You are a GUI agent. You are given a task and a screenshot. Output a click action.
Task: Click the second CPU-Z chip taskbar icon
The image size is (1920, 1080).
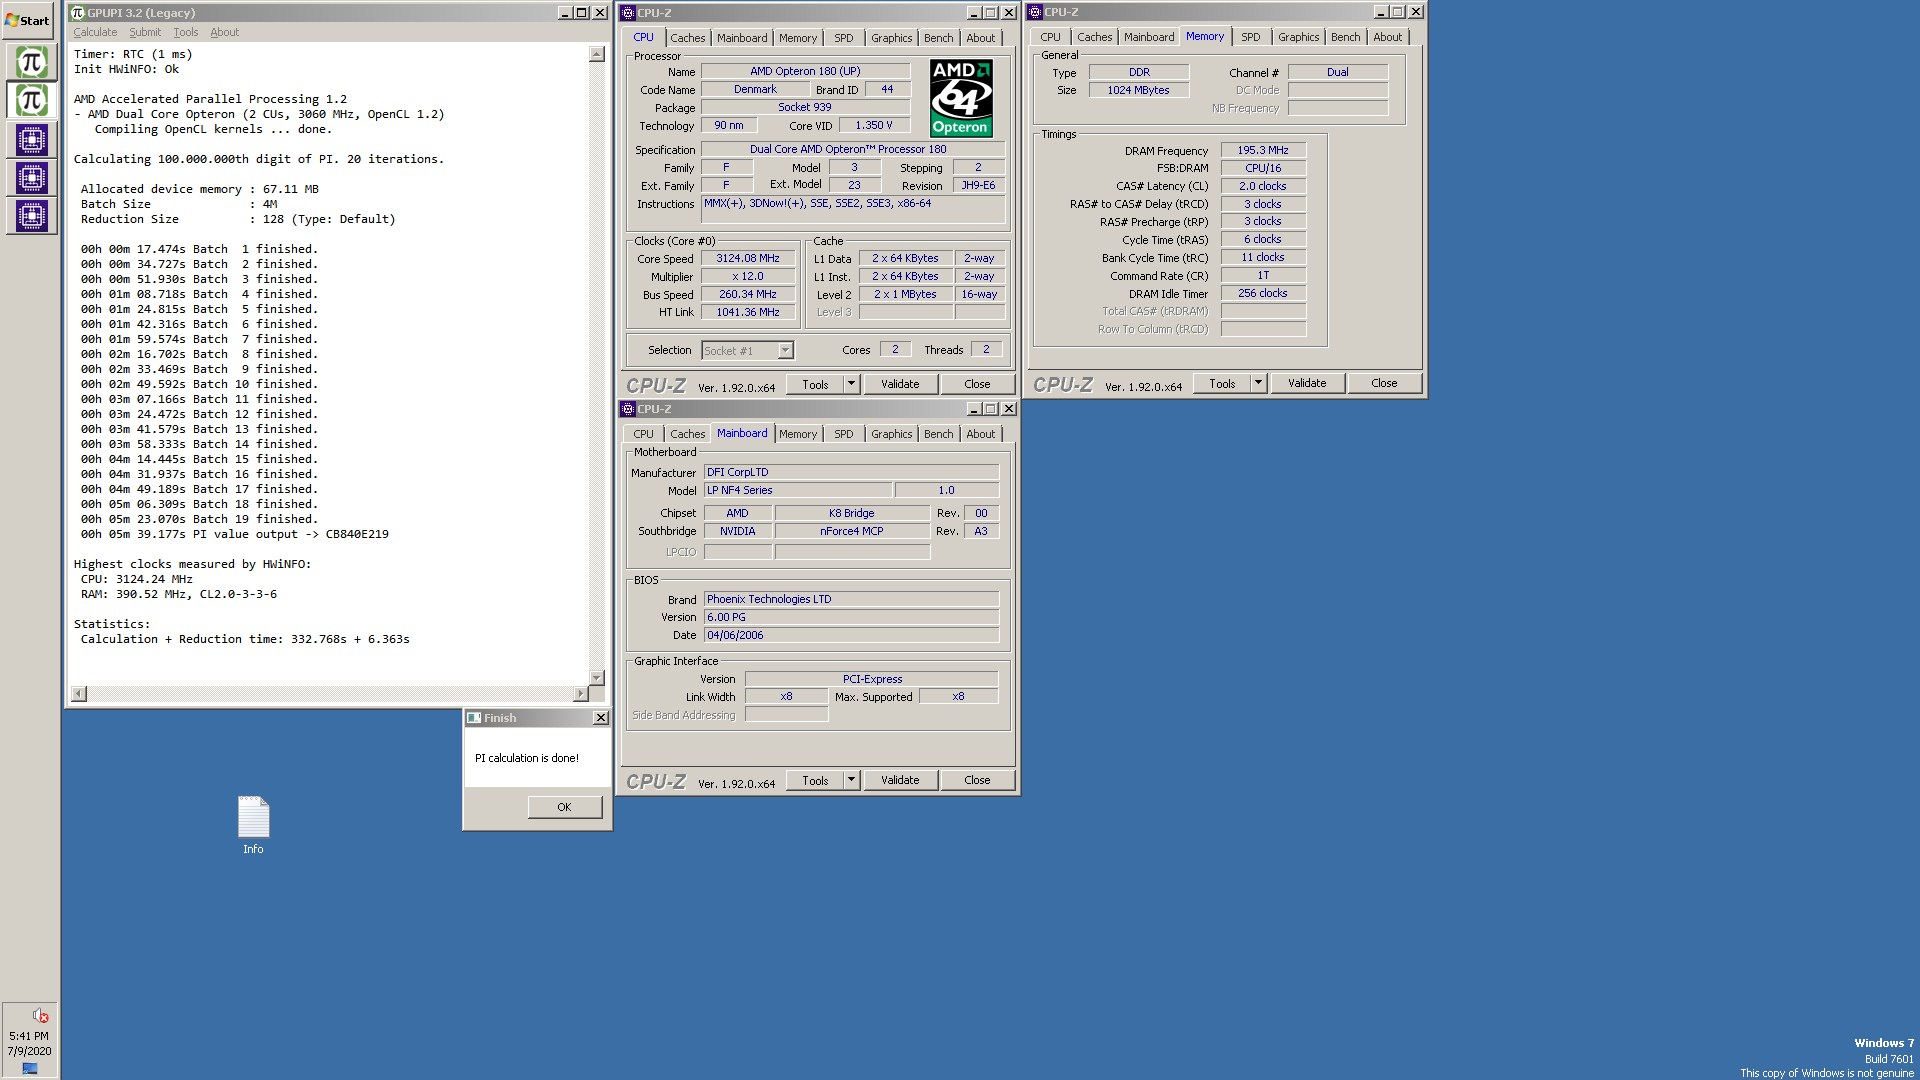click(31, 178)
